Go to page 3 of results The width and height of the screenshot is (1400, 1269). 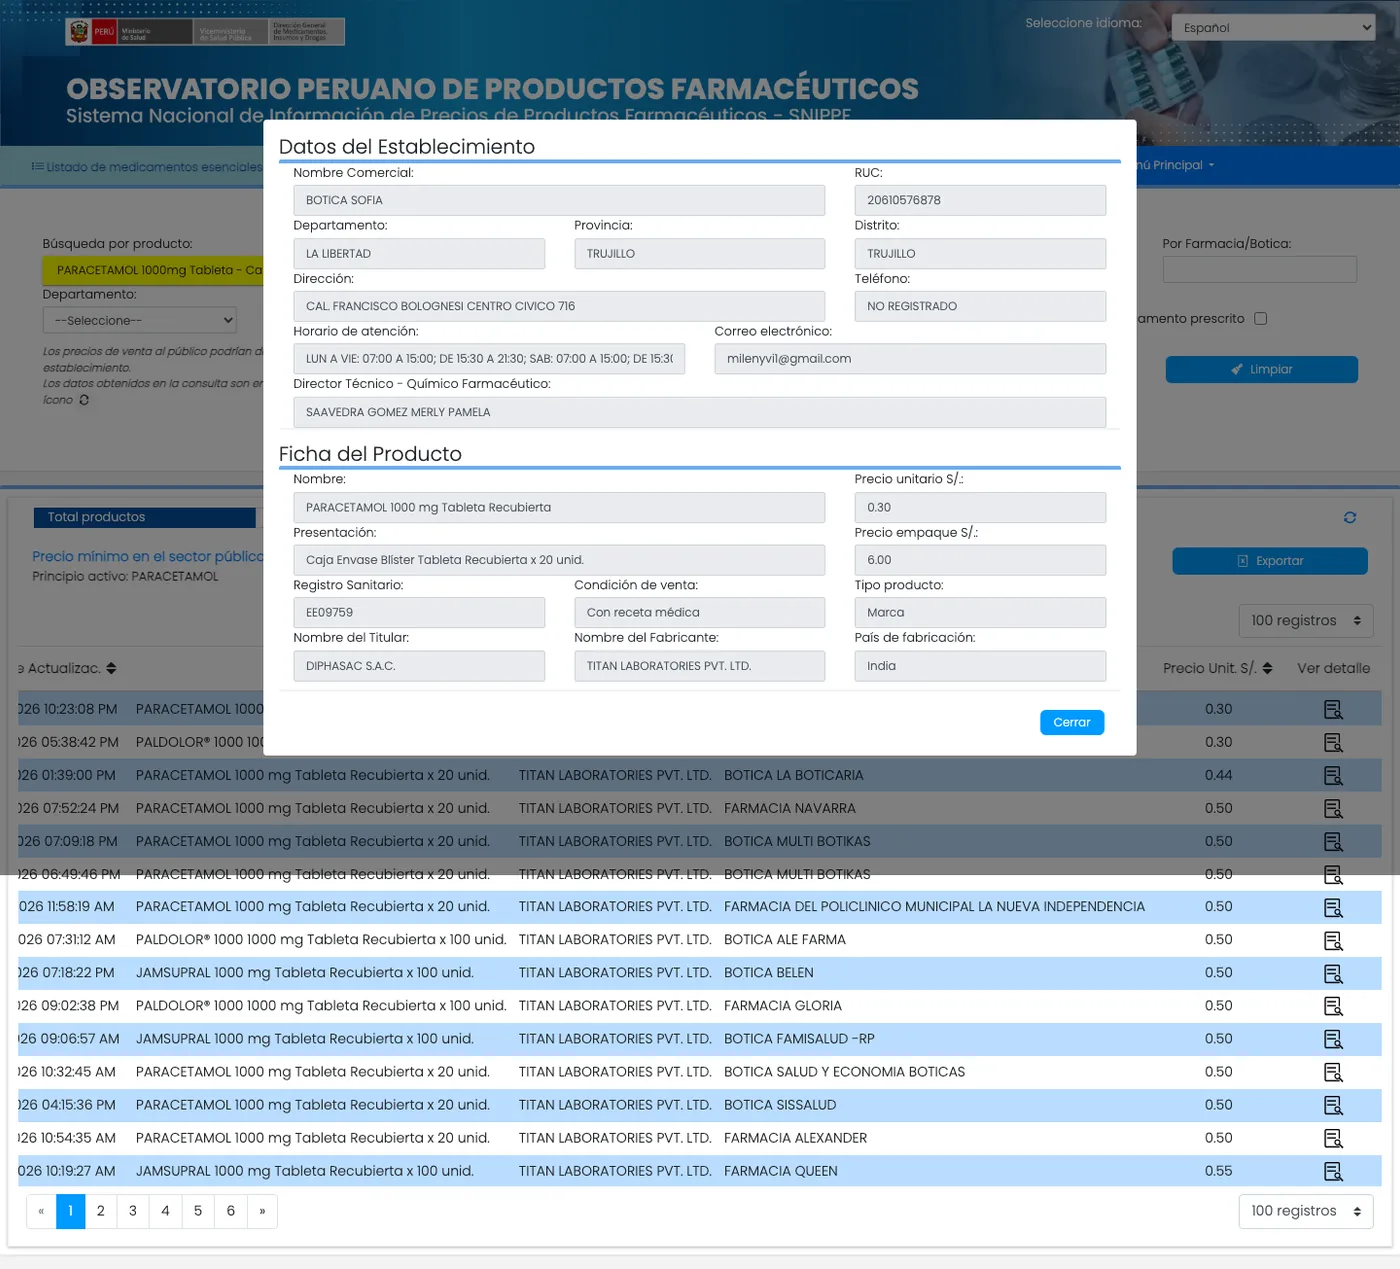click(133, 1211)
